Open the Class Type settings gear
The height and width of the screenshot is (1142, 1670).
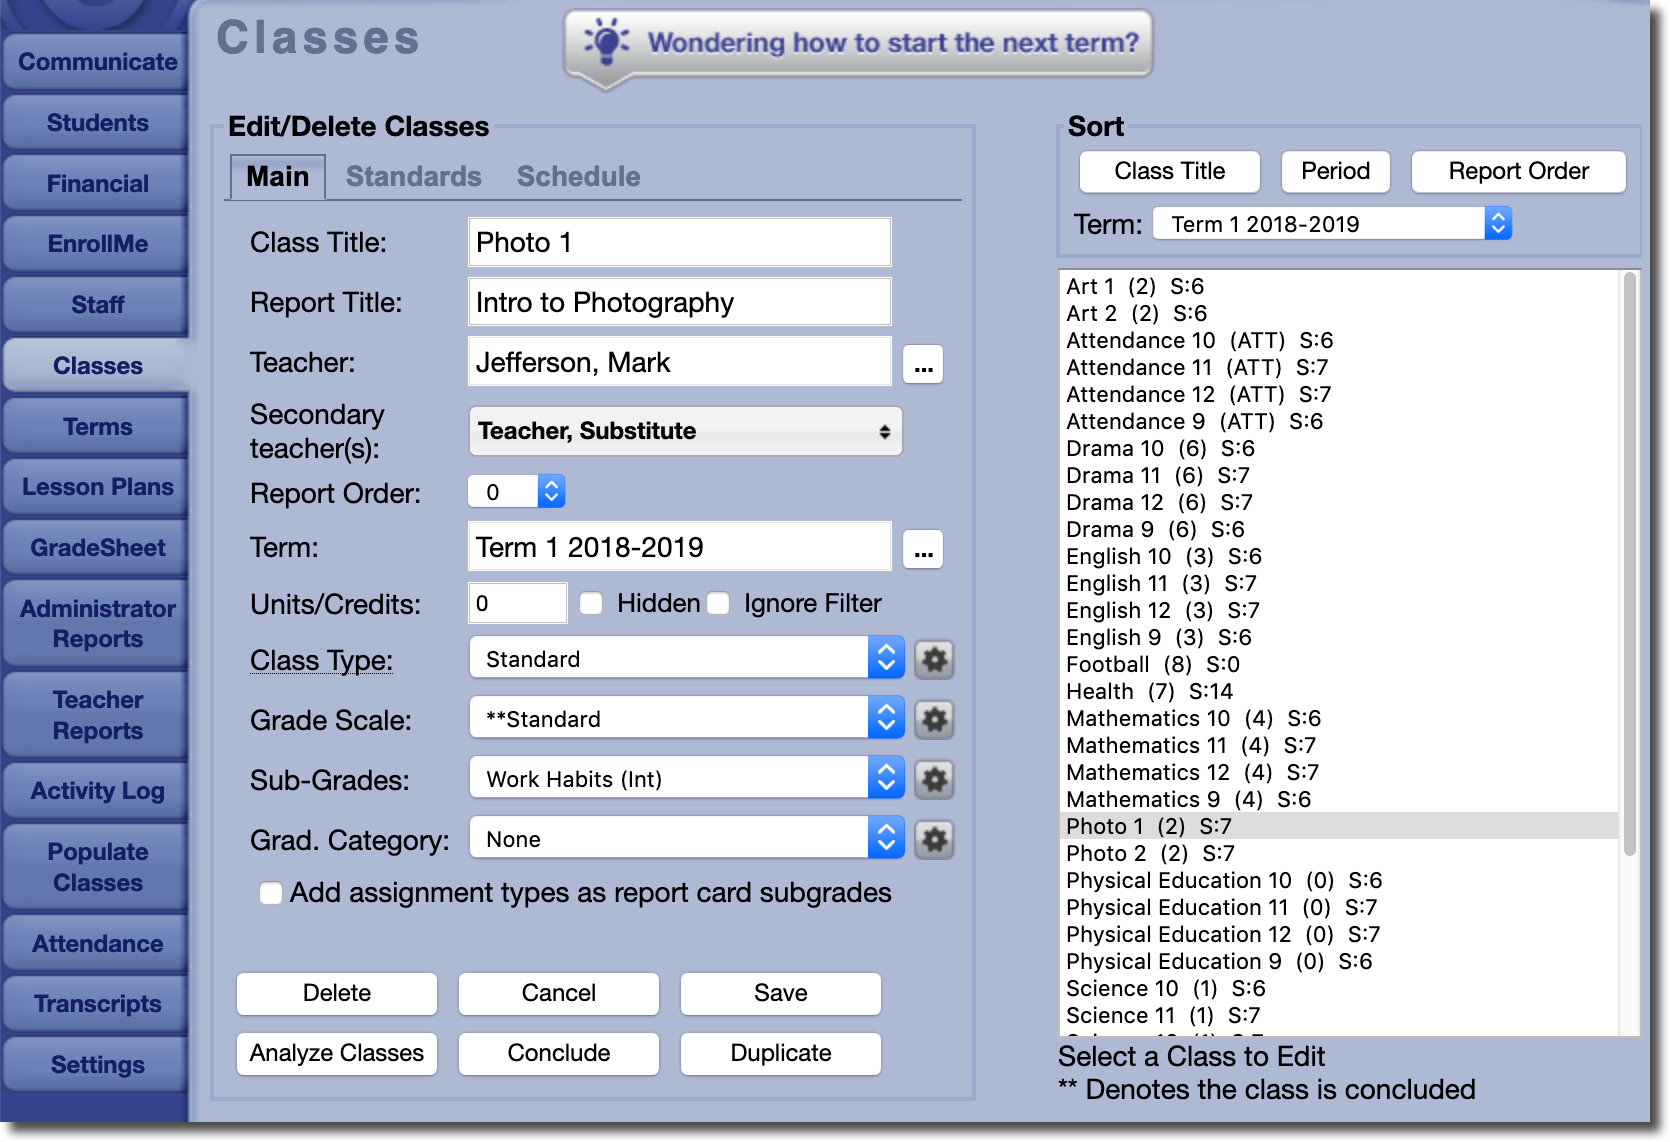click(934, 659)
